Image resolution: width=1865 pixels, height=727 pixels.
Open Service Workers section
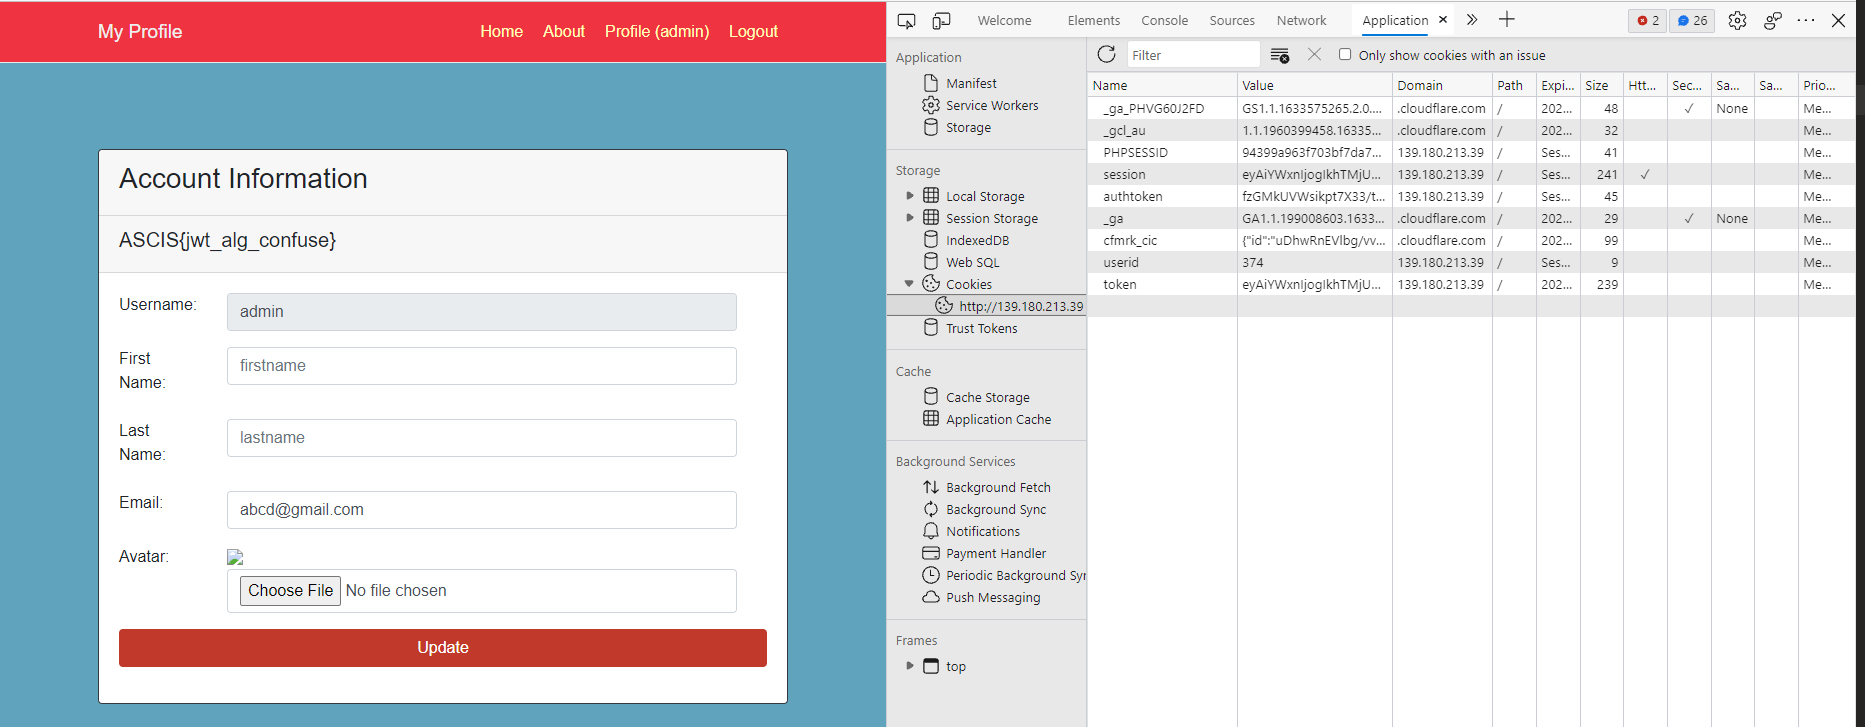coord(992,105)
